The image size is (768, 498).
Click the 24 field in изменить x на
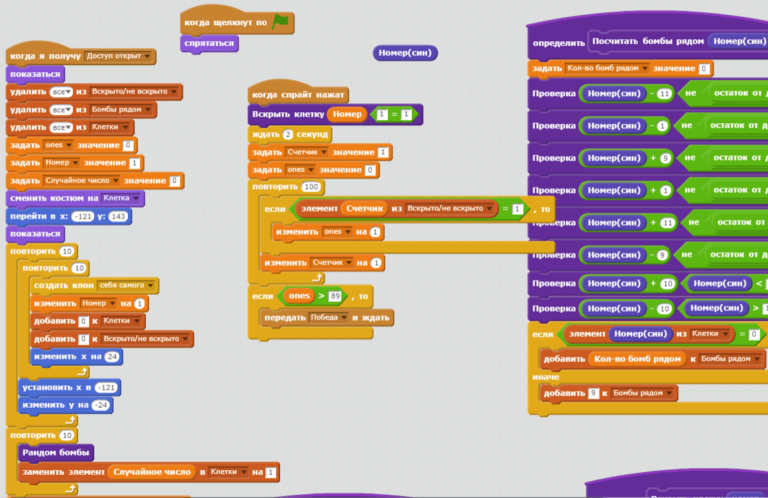pyautogui.click(x=112, y=356)
